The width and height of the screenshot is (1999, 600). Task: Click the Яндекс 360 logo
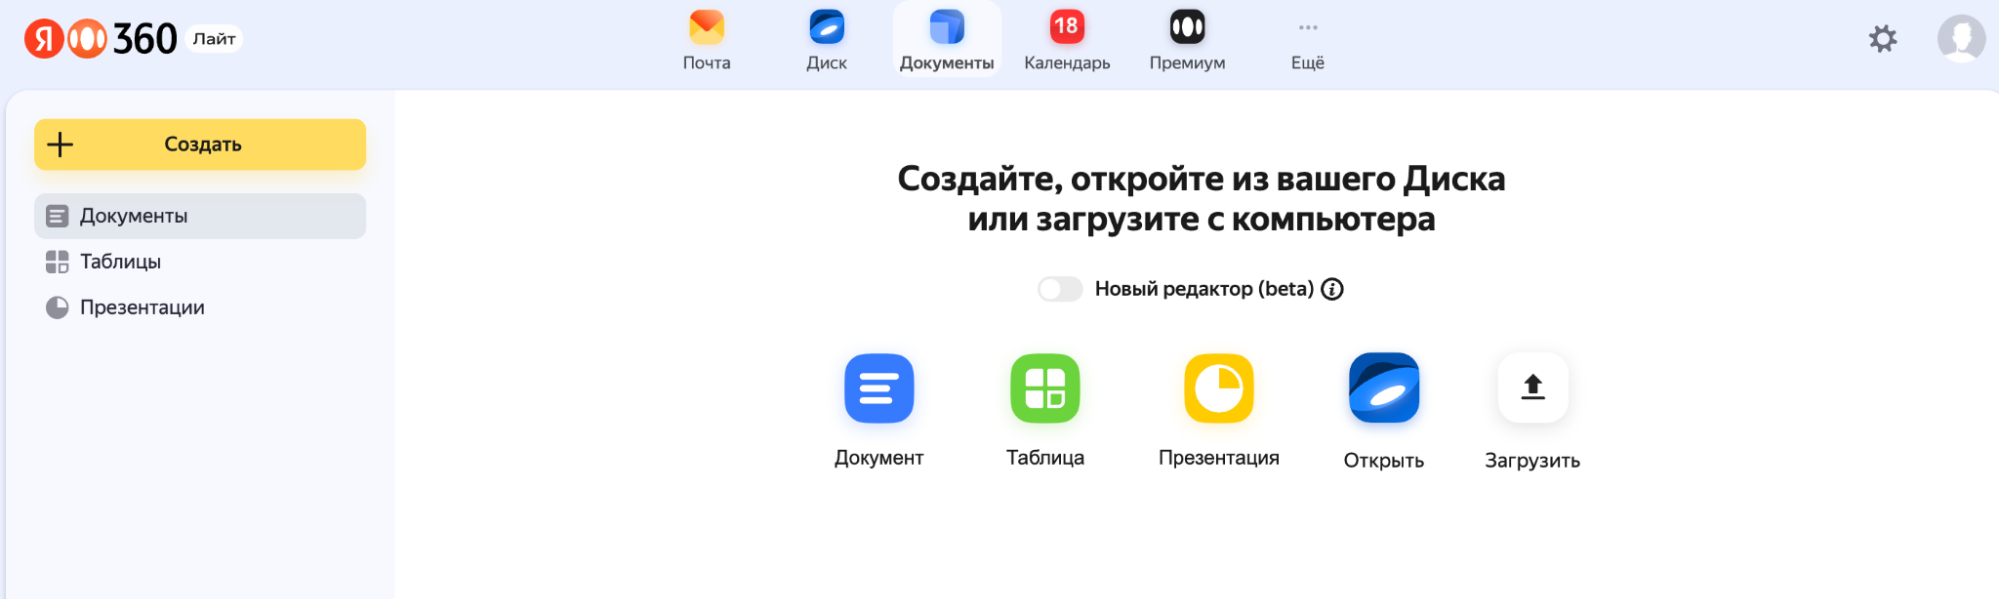point(100,39)
